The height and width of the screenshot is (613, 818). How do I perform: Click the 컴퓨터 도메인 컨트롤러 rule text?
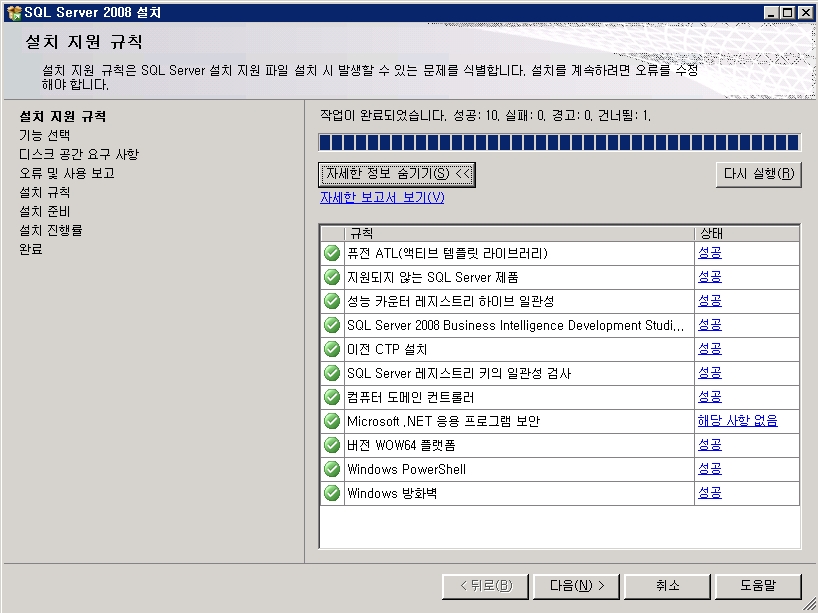pyautogui.click(x=411, y=397)
